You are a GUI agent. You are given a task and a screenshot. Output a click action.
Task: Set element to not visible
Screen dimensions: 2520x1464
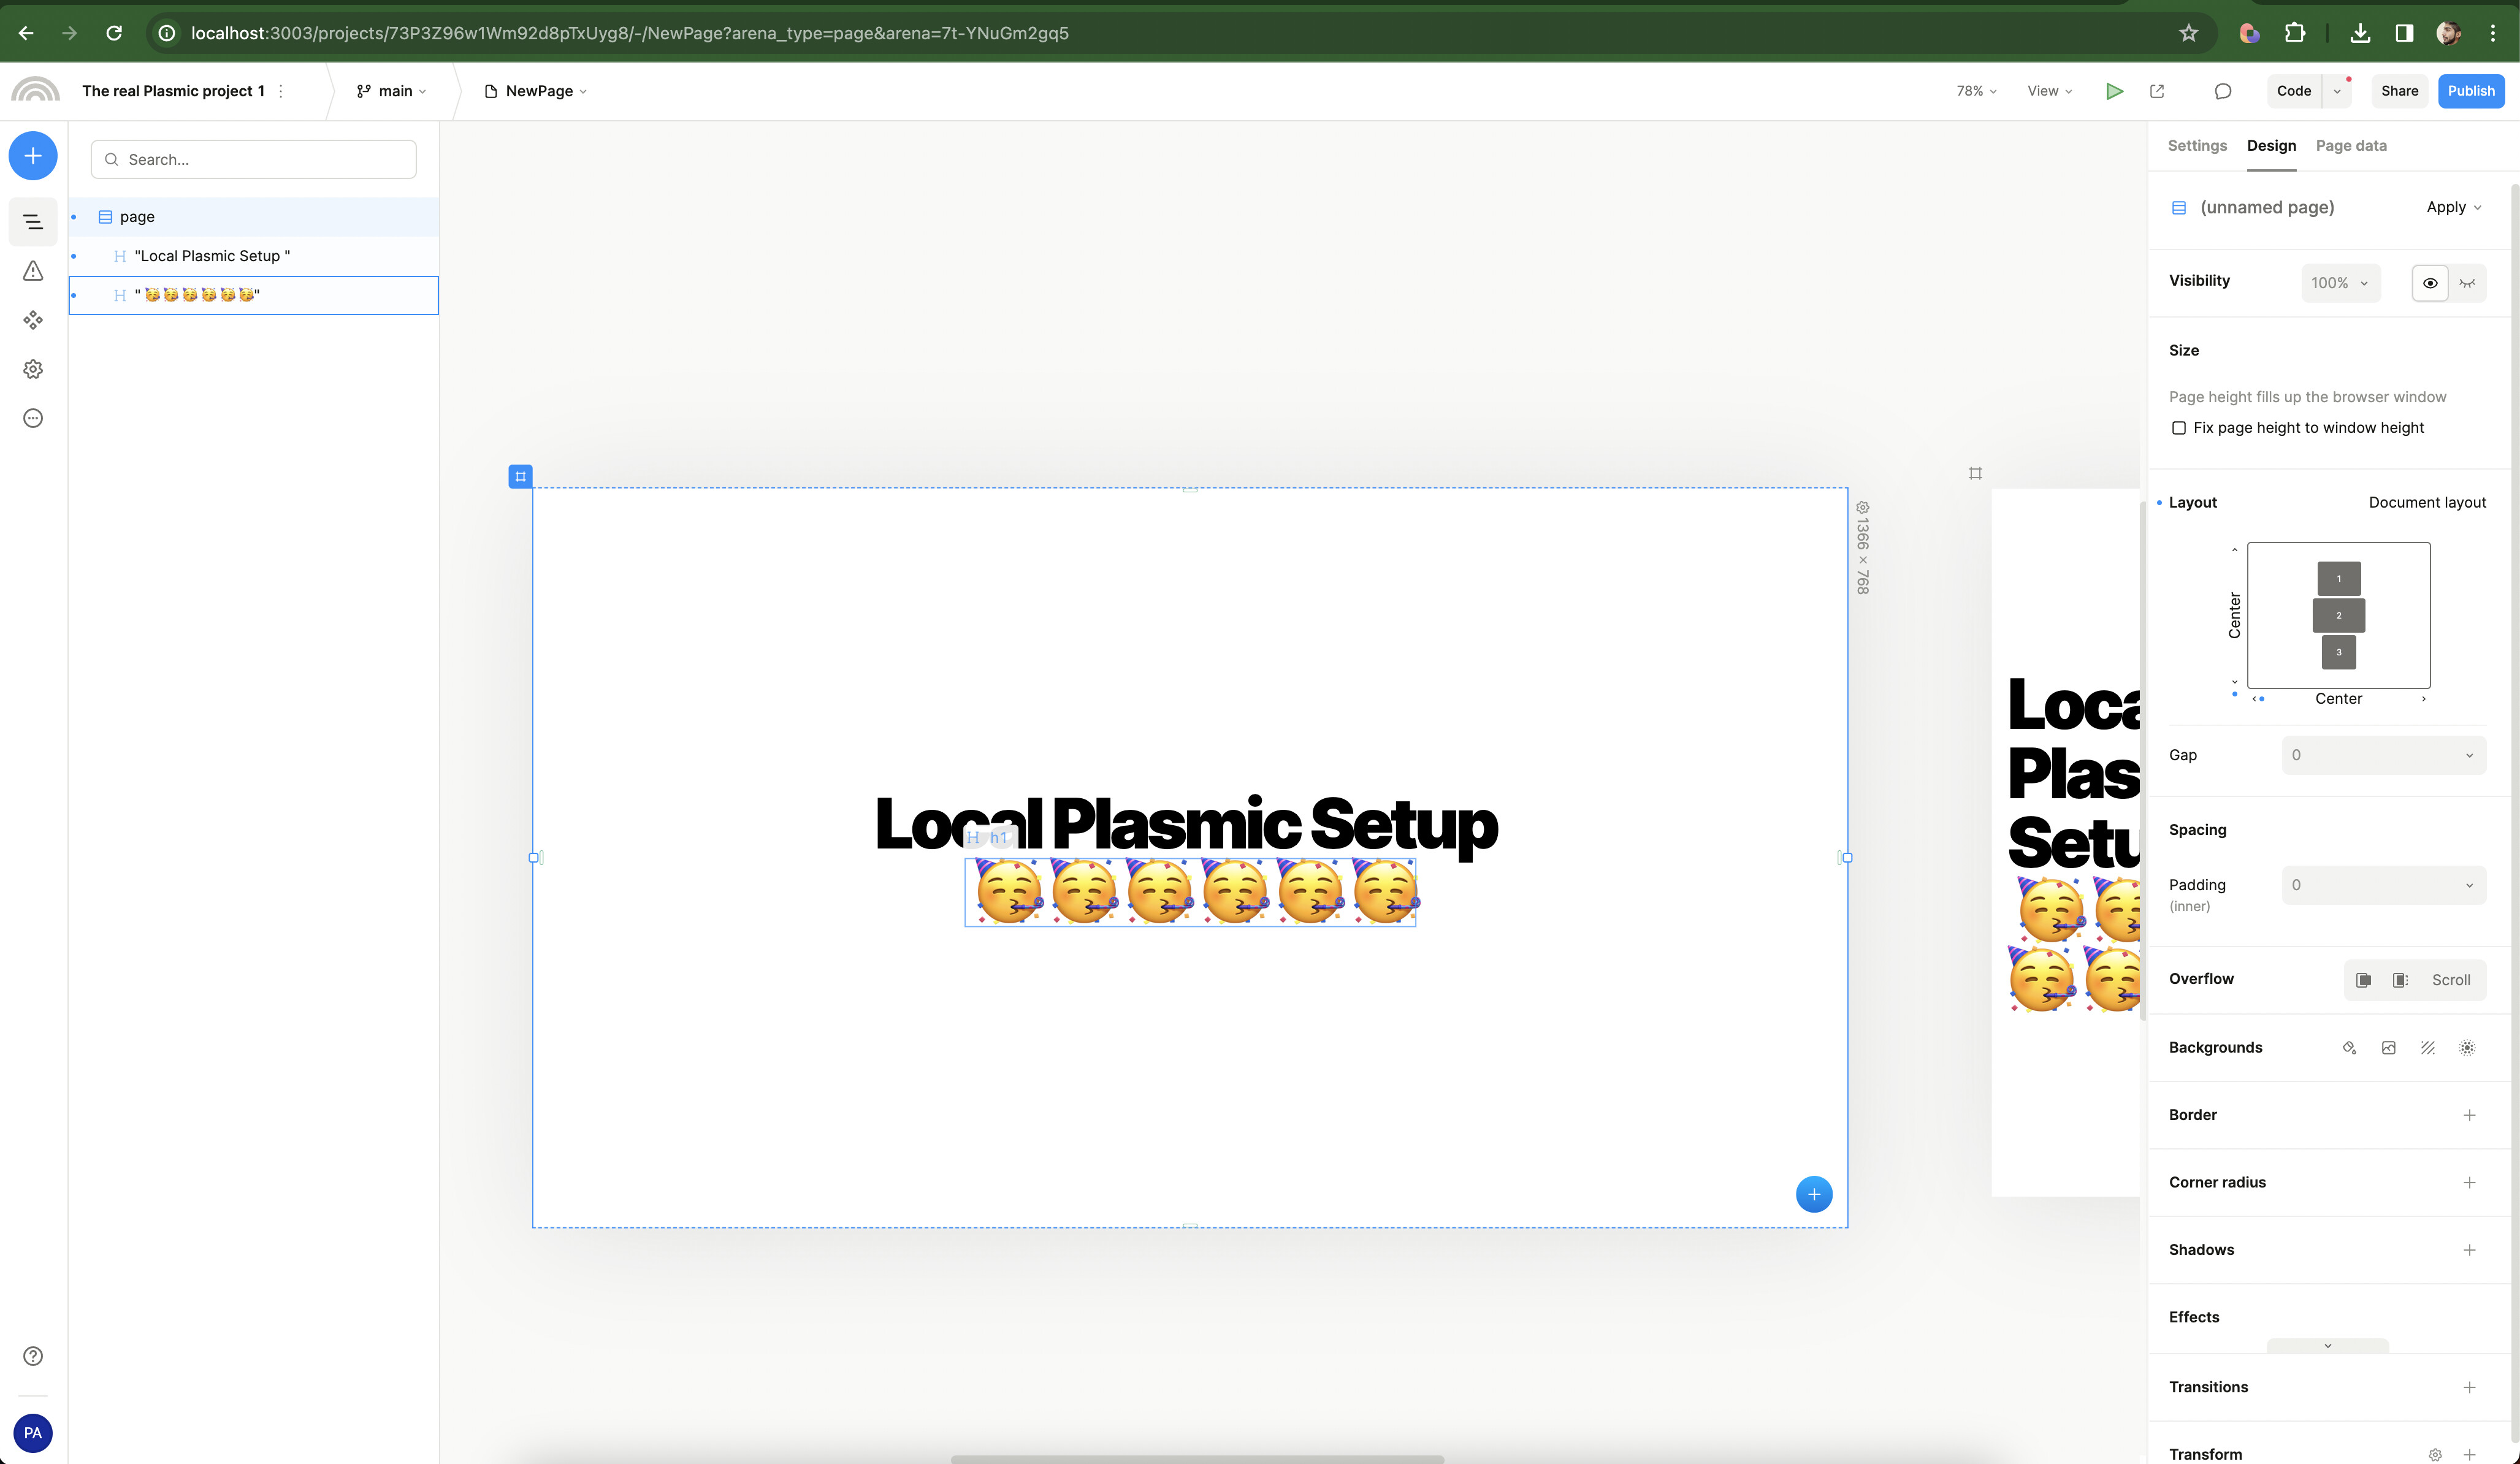[x=2468, y=283]
